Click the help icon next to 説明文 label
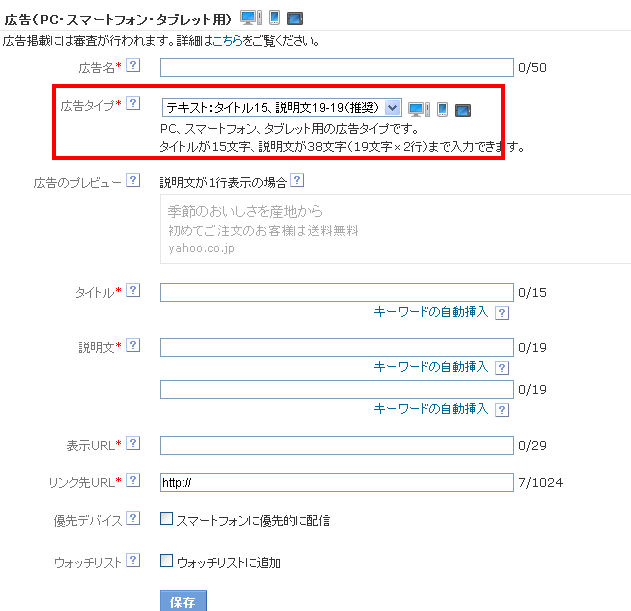631x611 pixels. coord(133,345)
